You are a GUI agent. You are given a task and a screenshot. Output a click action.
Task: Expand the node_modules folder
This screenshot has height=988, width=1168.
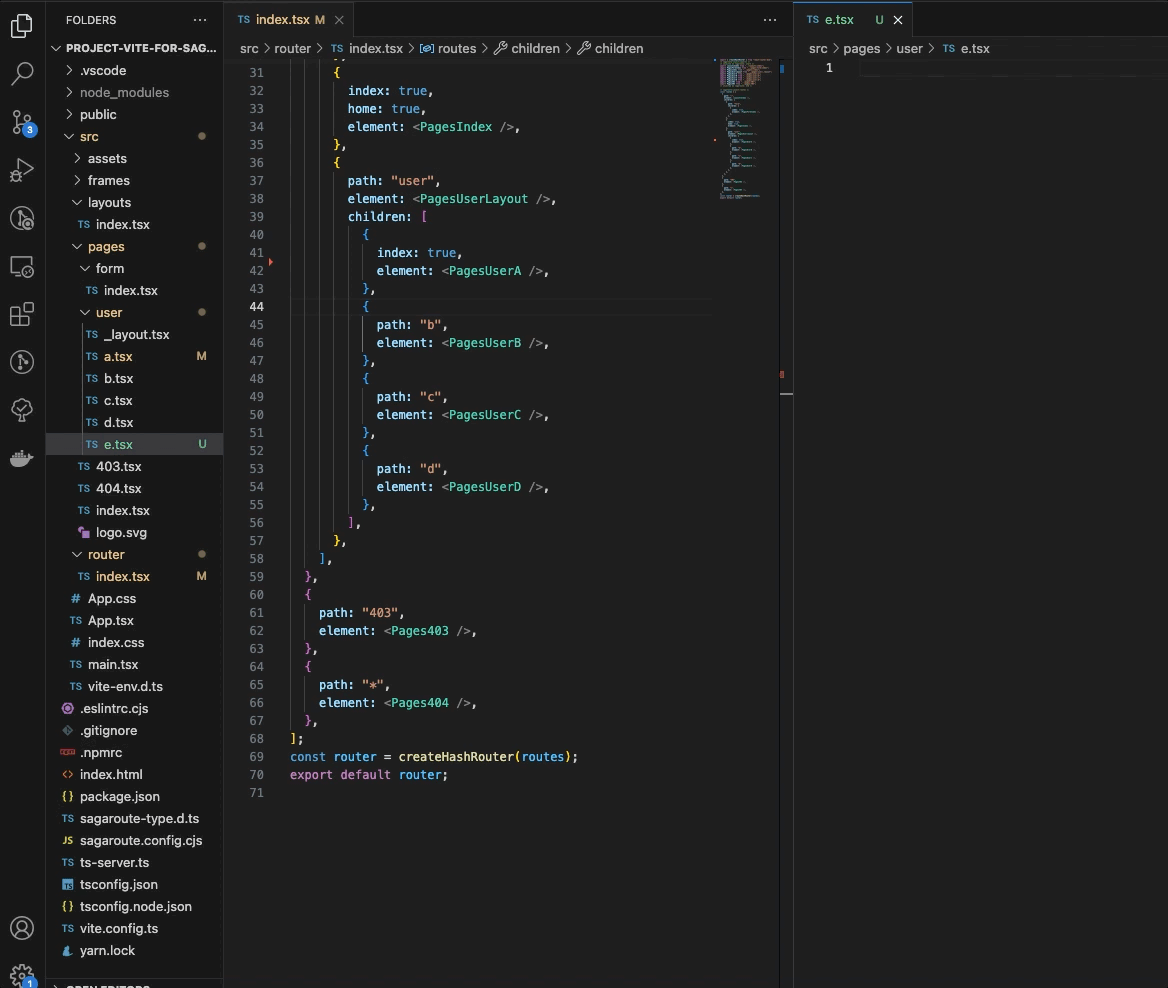click(x=134, y=92)
